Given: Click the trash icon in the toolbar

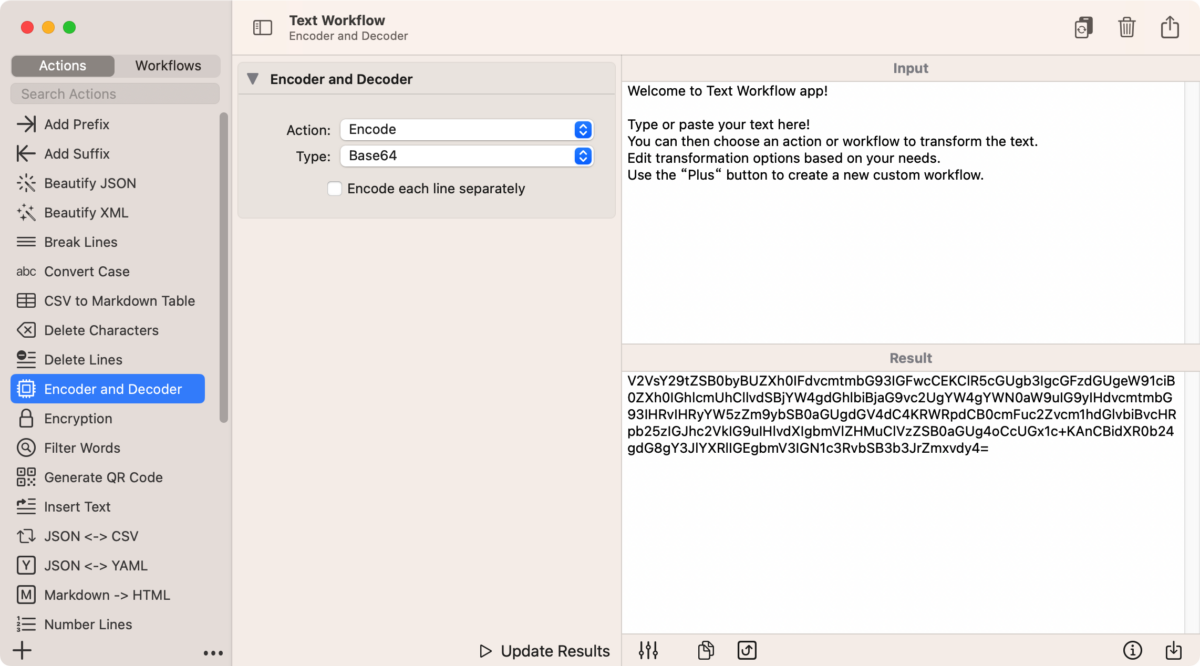Looking at the screenshot, I should 1127,28.
